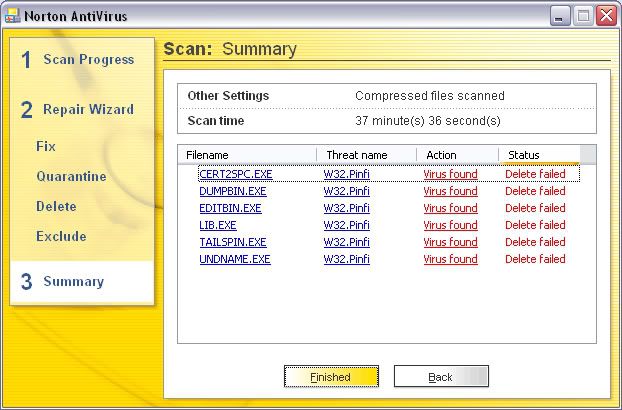
Task: Open W32.Pinfi threat link for TAILSPIN.EXE
Action: click(x=347, y=242)
